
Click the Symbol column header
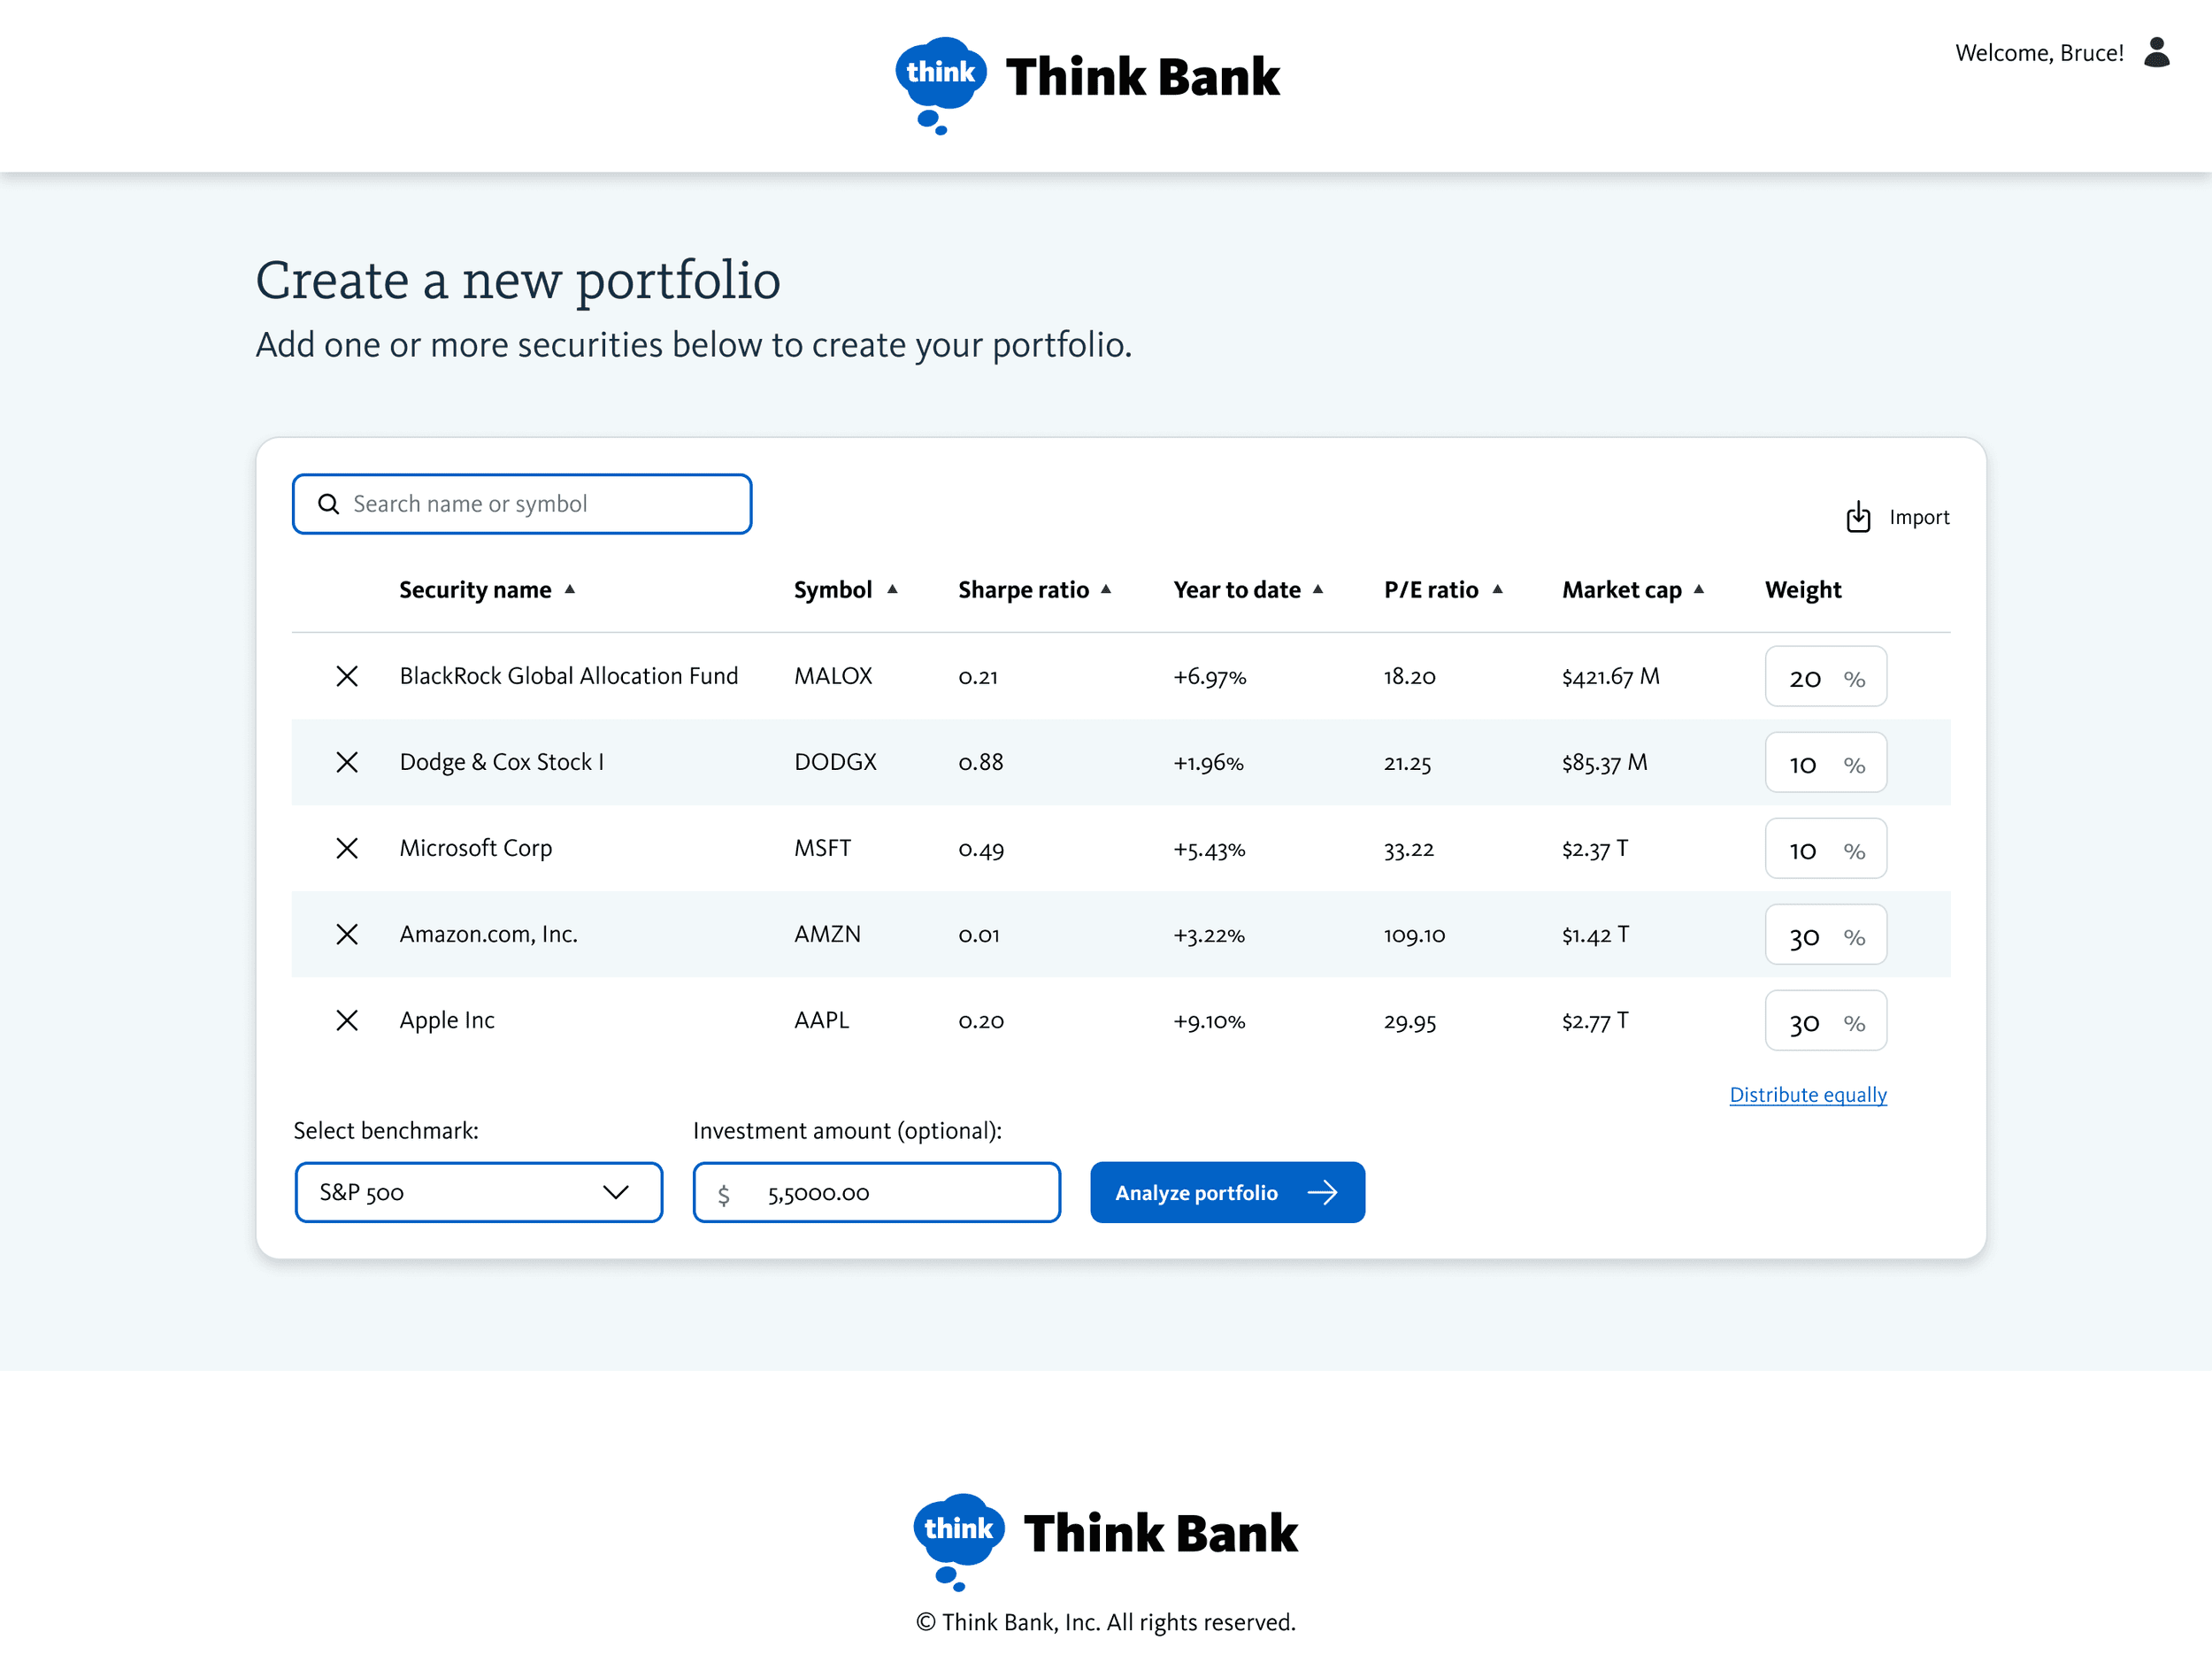coord(833,590)
